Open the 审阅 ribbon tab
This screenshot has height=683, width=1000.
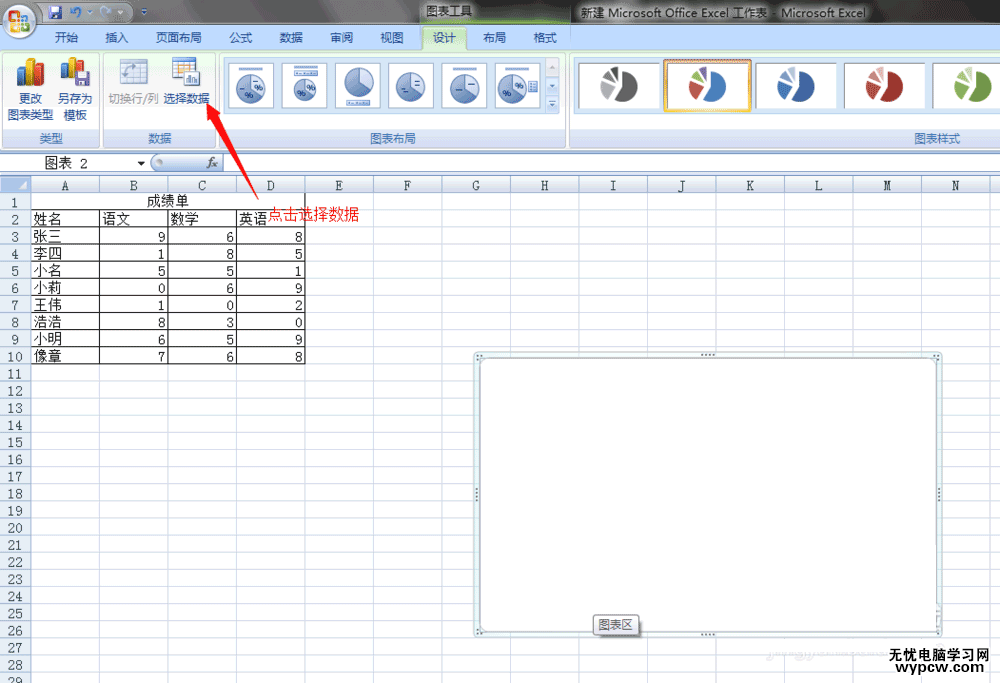click(x=342, y=38)
